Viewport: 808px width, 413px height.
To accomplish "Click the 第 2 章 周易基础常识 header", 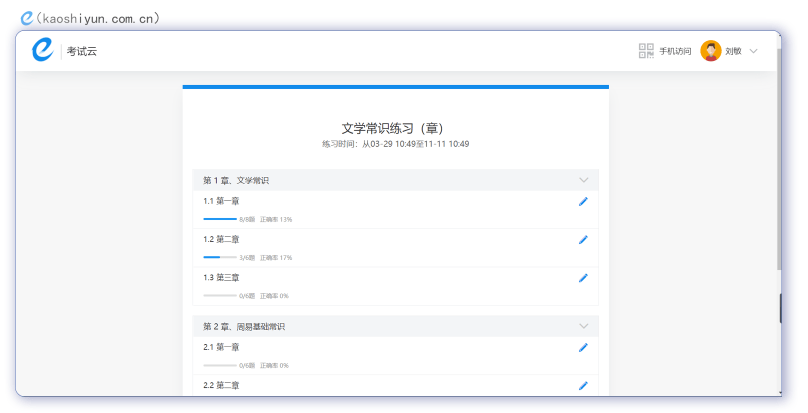I will [245, 327].
